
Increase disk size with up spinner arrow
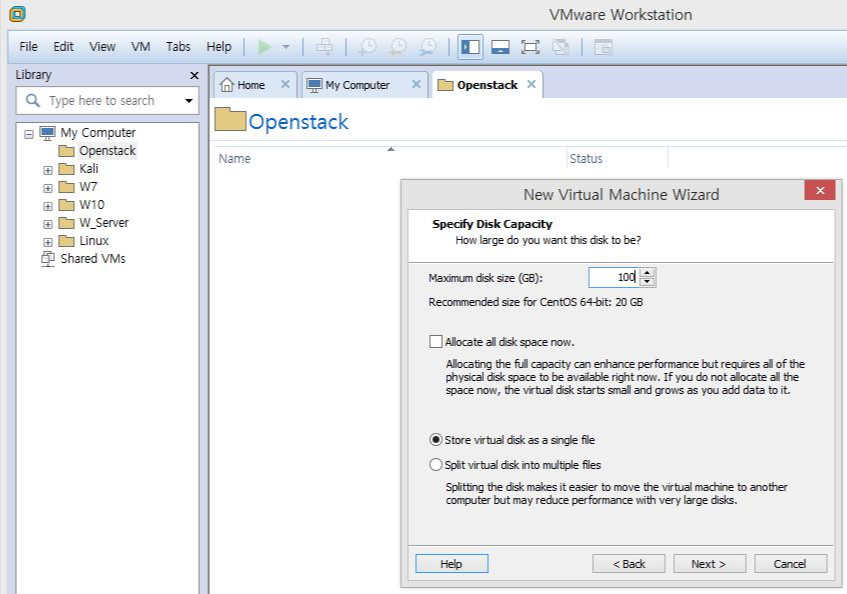pyautogui.click(x=647, y=273)
